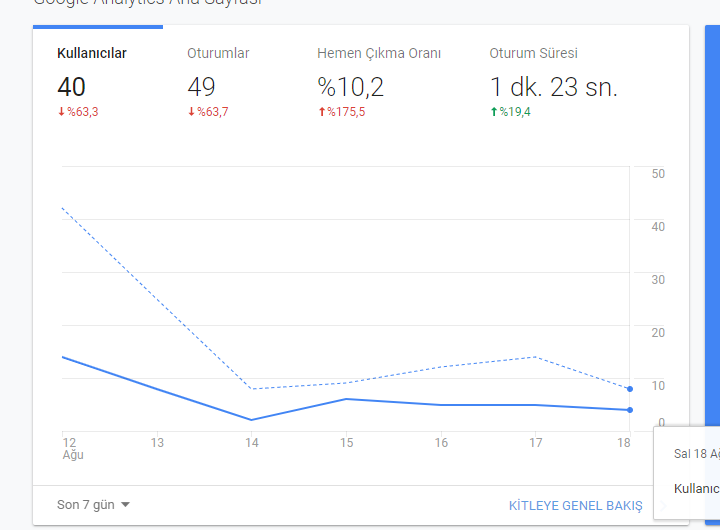Click the x-axis label 12 Ağu
Screen dimensions: 720x530
(73, 449)
